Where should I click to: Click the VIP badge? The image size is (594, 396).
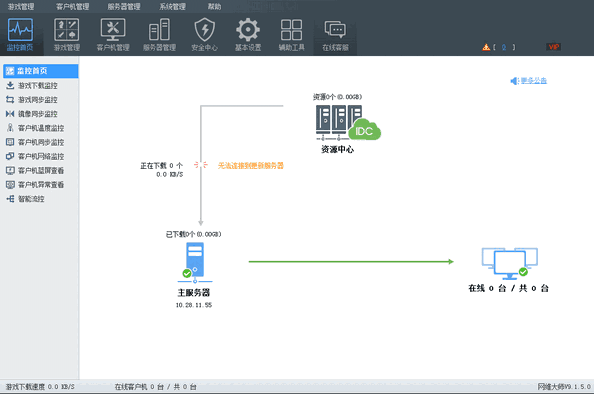553,47
